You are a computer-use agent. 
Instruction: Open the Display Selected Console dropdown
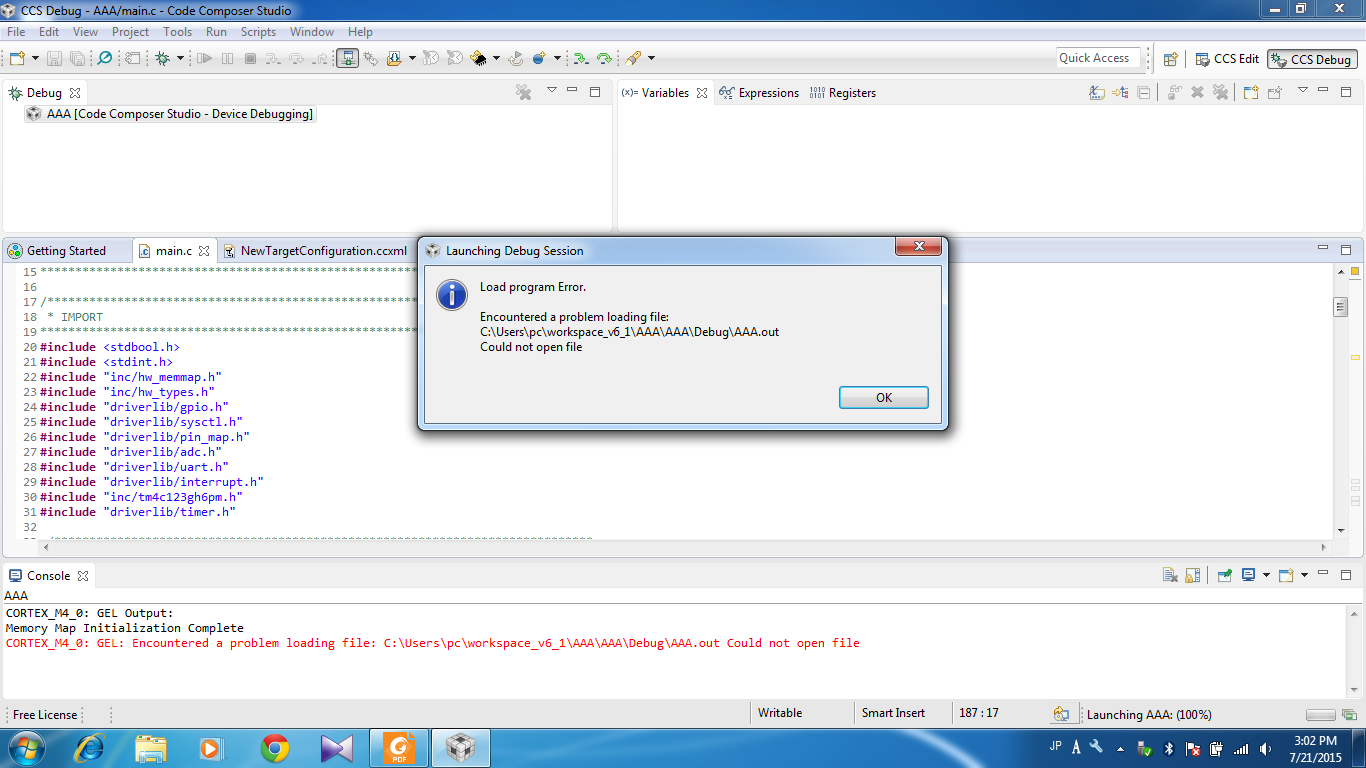pyautogui.click(x=1266, y=575)
